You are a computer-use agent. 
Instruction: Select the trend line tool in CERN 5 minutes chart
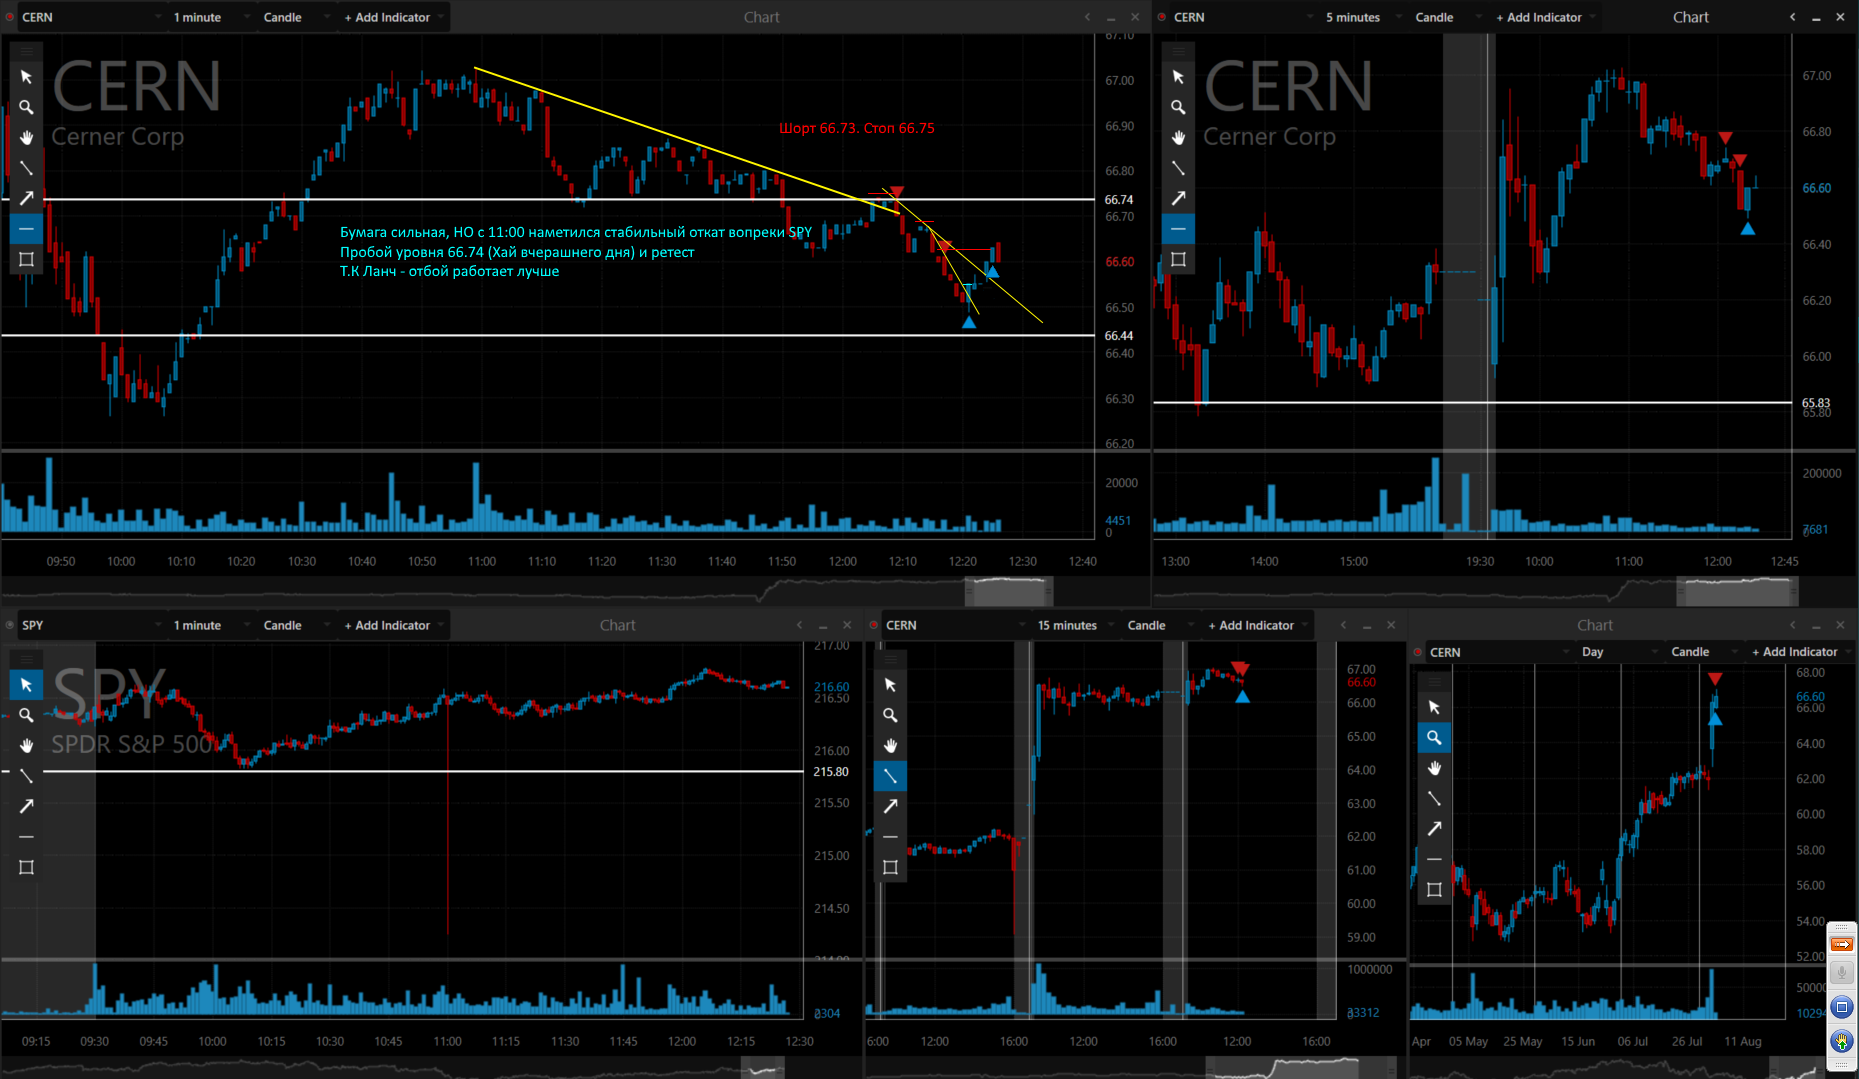click(x=1179, y=168)
